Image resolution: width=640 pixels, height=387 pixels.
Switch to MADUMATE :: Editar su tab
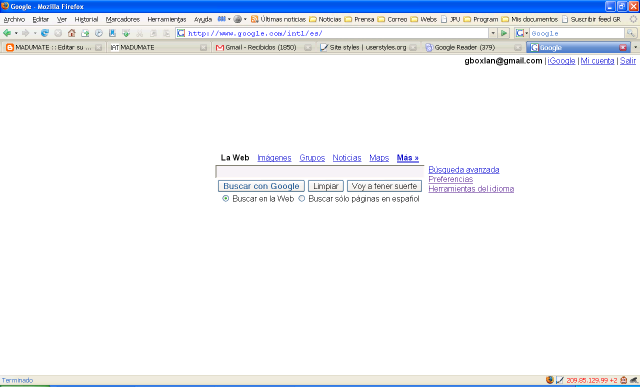[x=54, y=47]
